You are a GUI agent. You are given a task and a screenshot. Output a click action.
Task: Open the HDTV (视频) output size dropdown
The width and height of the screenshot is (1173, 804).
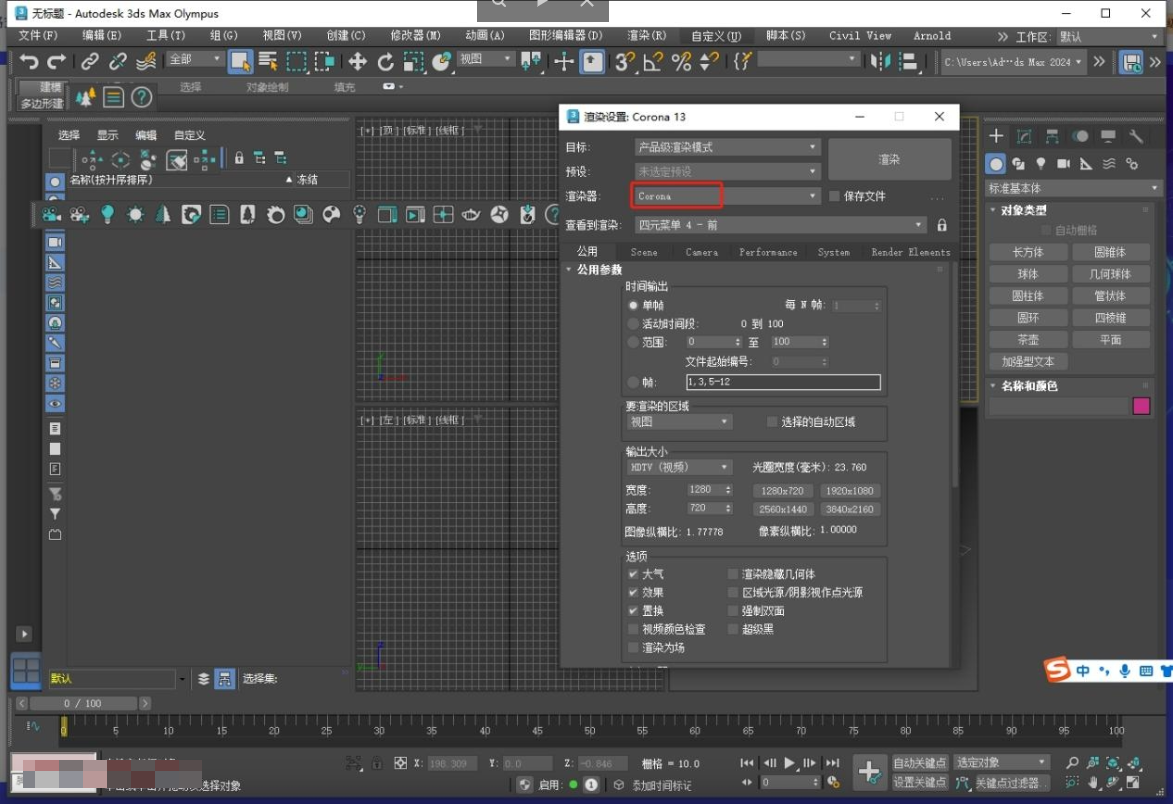tap(680, 467)
